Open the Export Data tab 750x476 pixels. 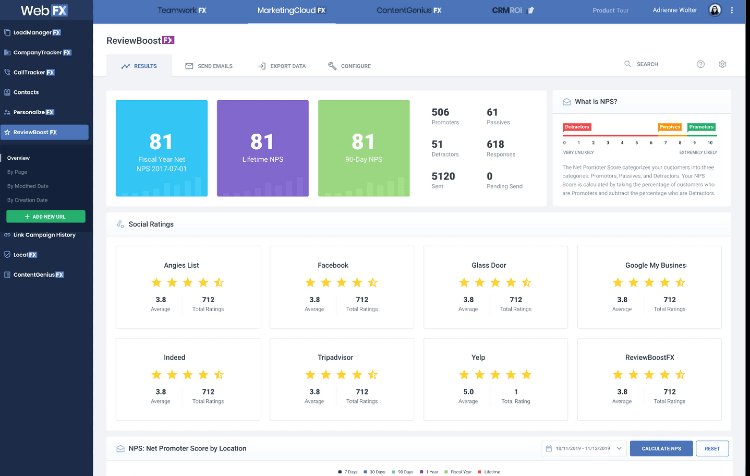tap(281, 66)
